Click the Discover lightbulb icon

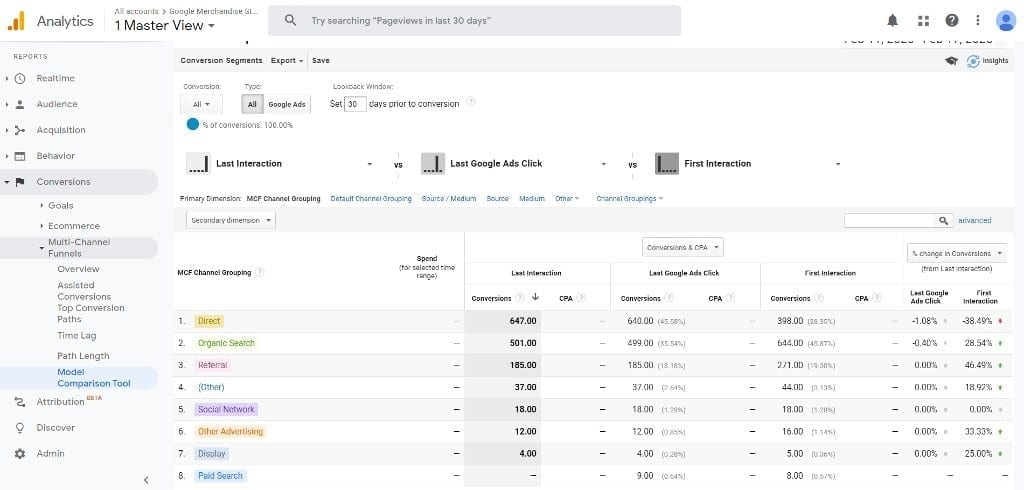pos(20,428)
